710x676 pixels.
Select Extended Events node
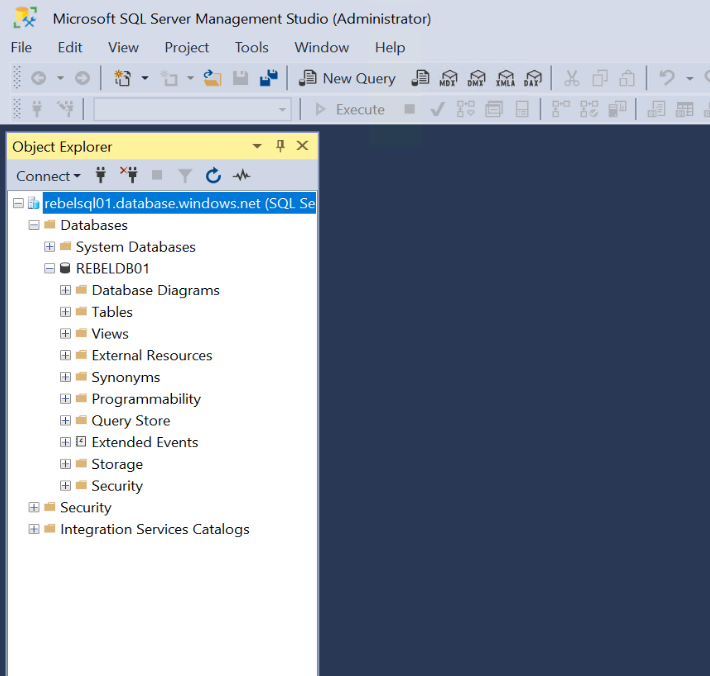(144, 442)
